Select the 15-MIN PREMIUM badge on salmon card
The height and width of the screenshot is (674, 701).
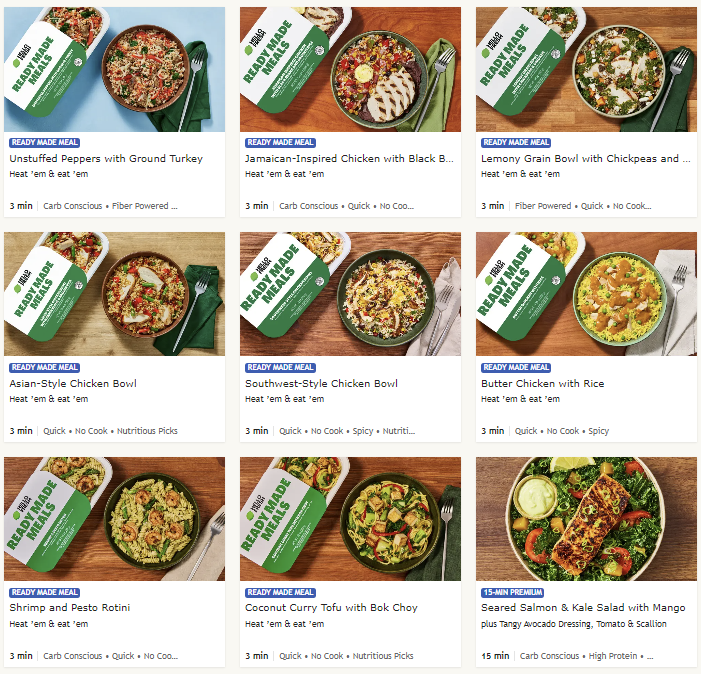pos(512,592)
